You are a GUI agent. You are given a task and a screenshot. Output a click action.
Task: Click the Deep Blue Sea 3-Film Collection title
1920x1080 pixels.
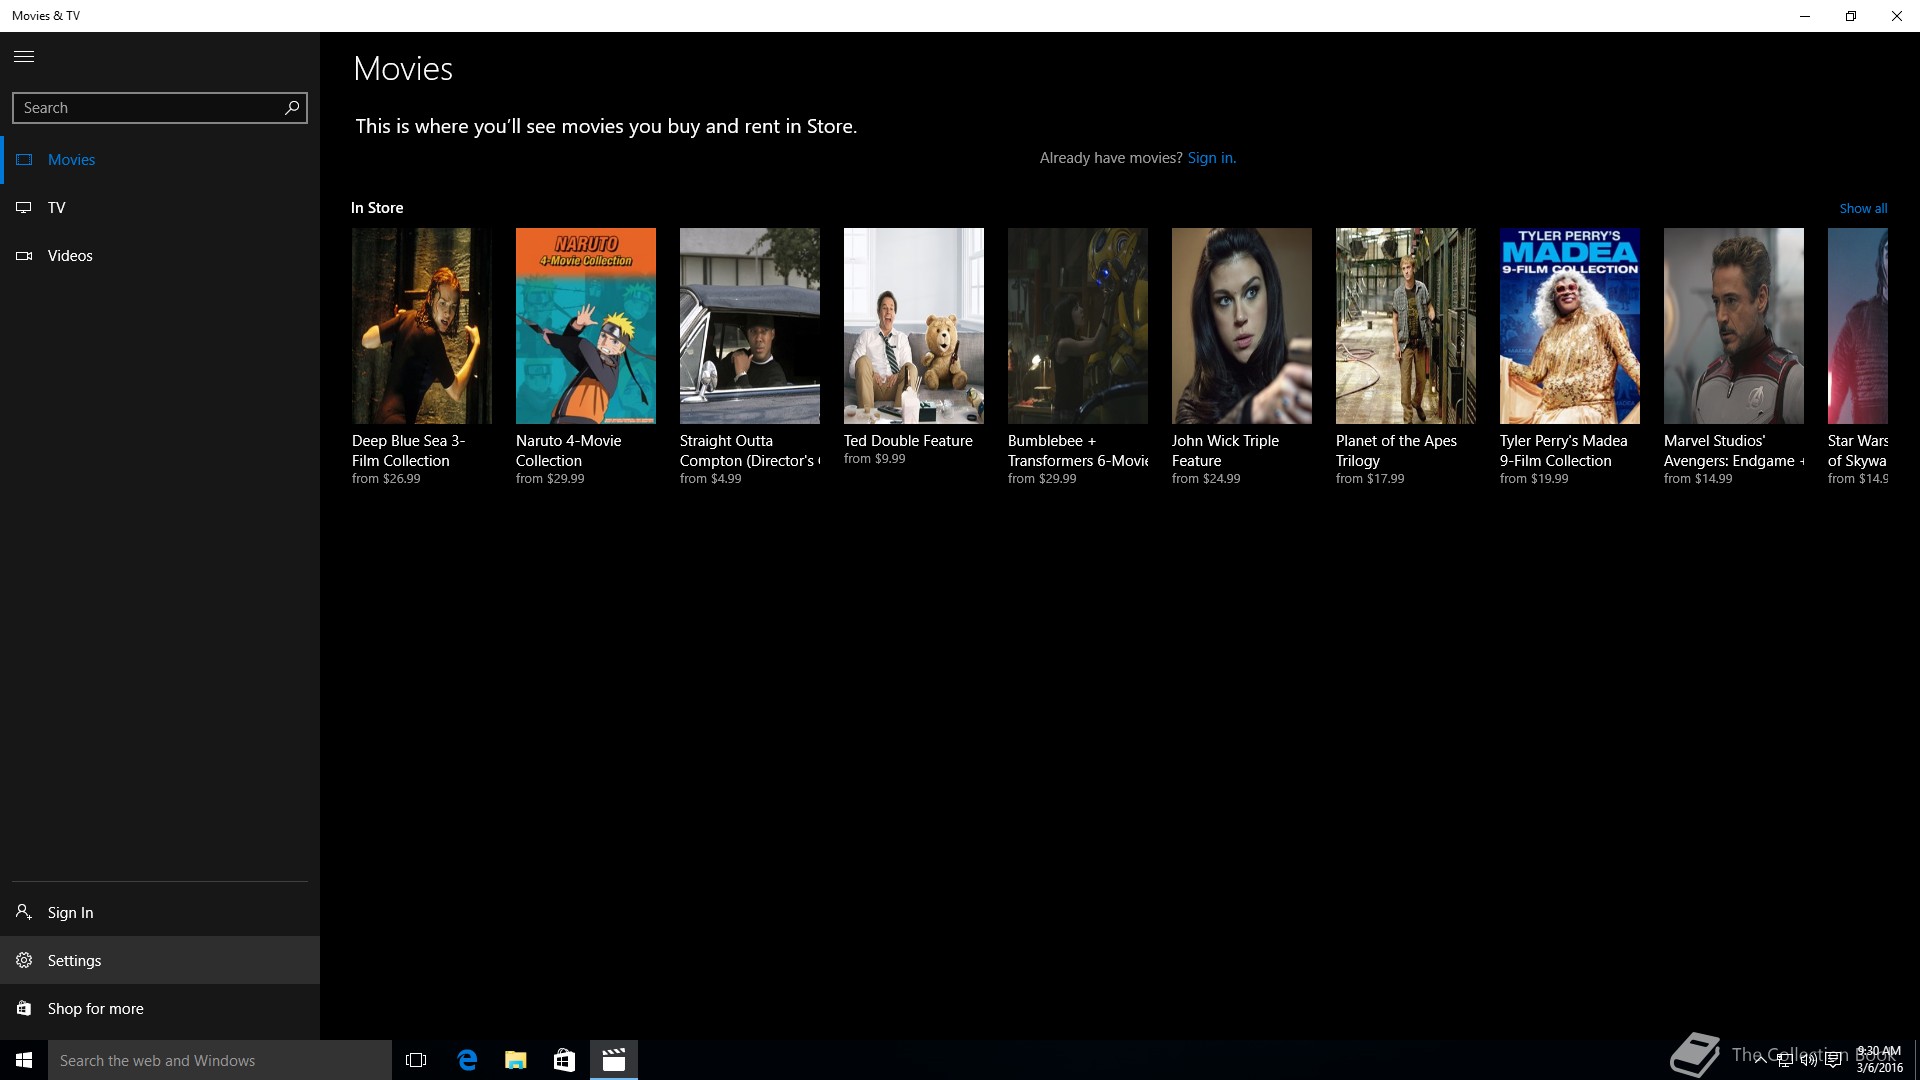click(x=409, y=451)
